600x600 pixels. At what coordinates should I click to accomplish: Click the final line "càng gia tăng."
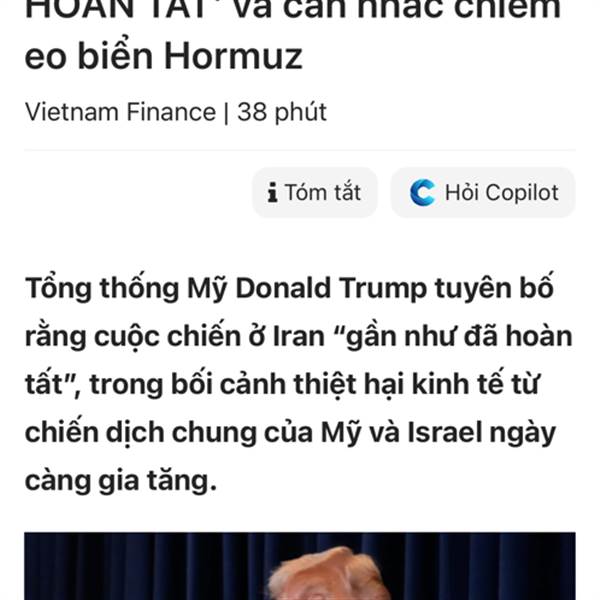(x=121, y=481)
